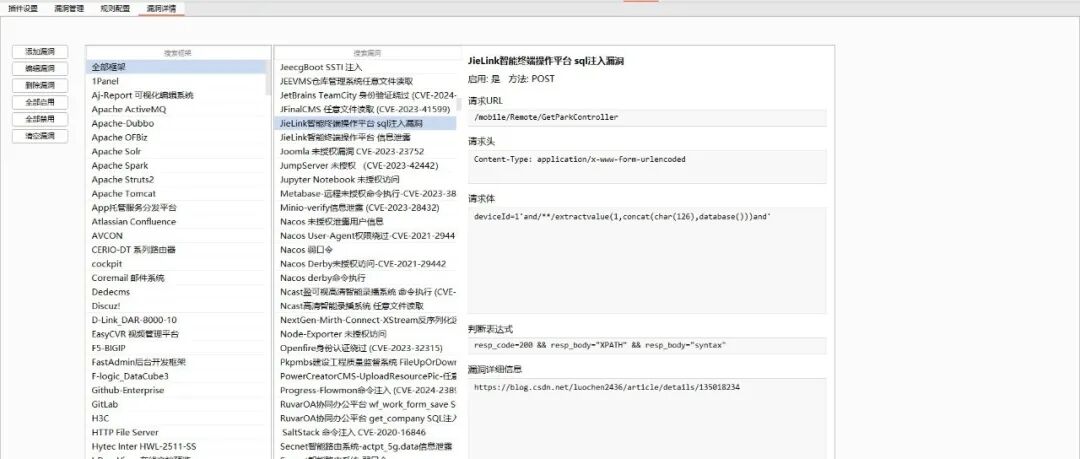Screen dimensions: 1080x459
Task: Select the Discuz! framework
Action: pyautogui.click(x=176, y=306)
